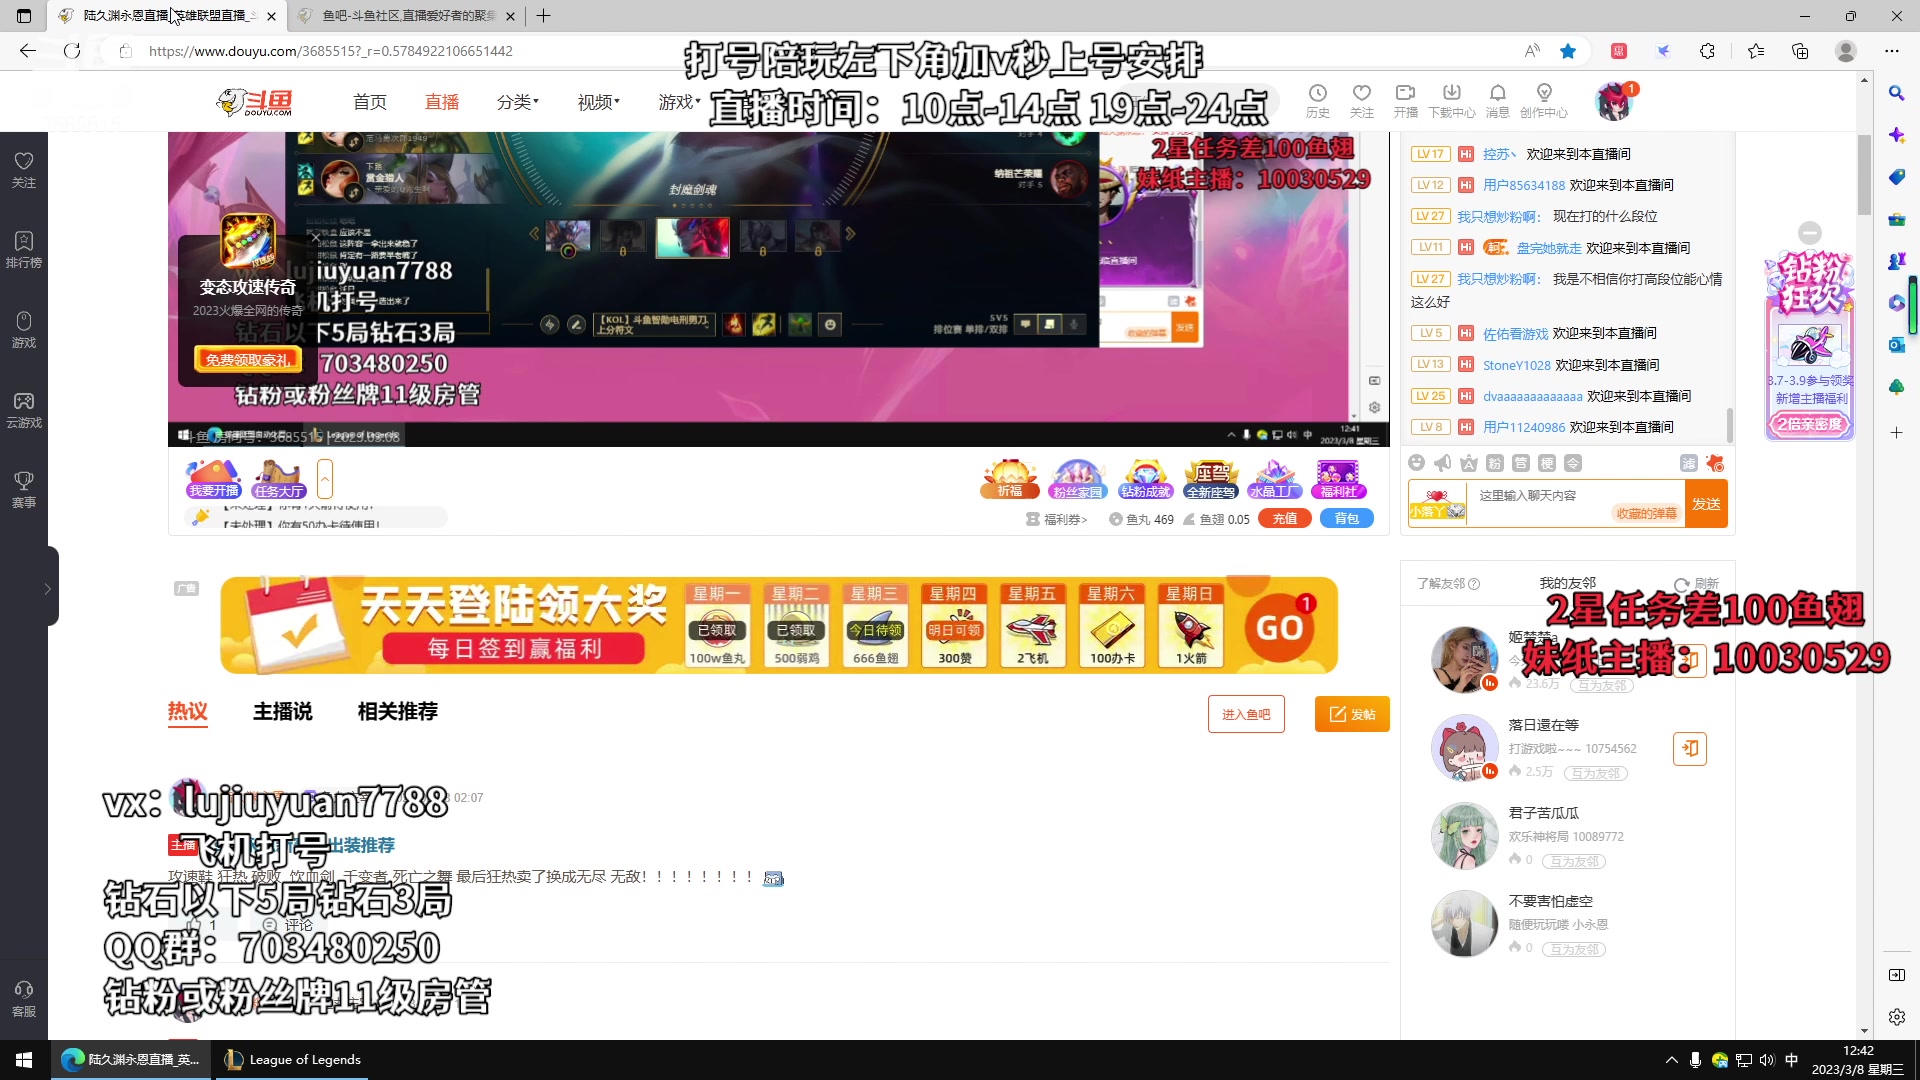This screenshot has width=1920, height=1080.
Task: Switch to the 相关推荐 tab
Action: pos(398,711)
